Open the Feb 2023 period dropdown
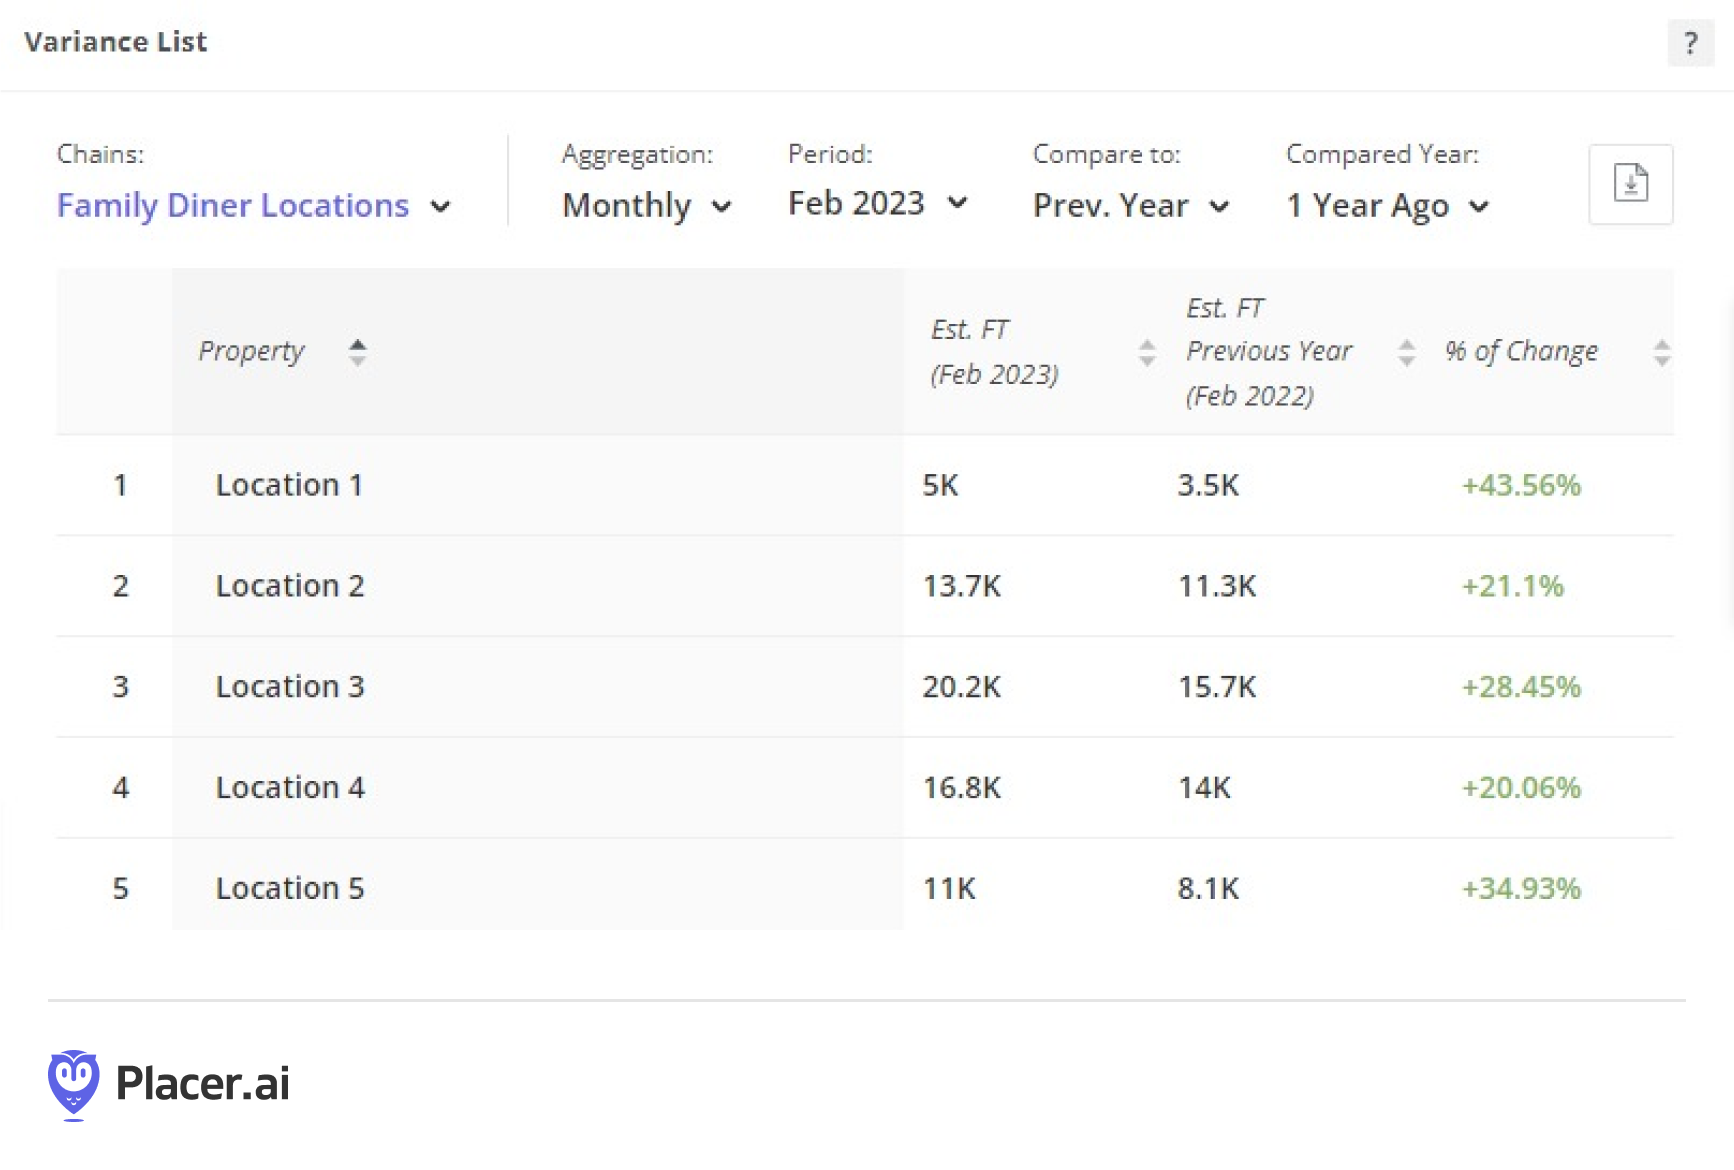Viewport: 1734px width, 1170px height. click(878, 204)
